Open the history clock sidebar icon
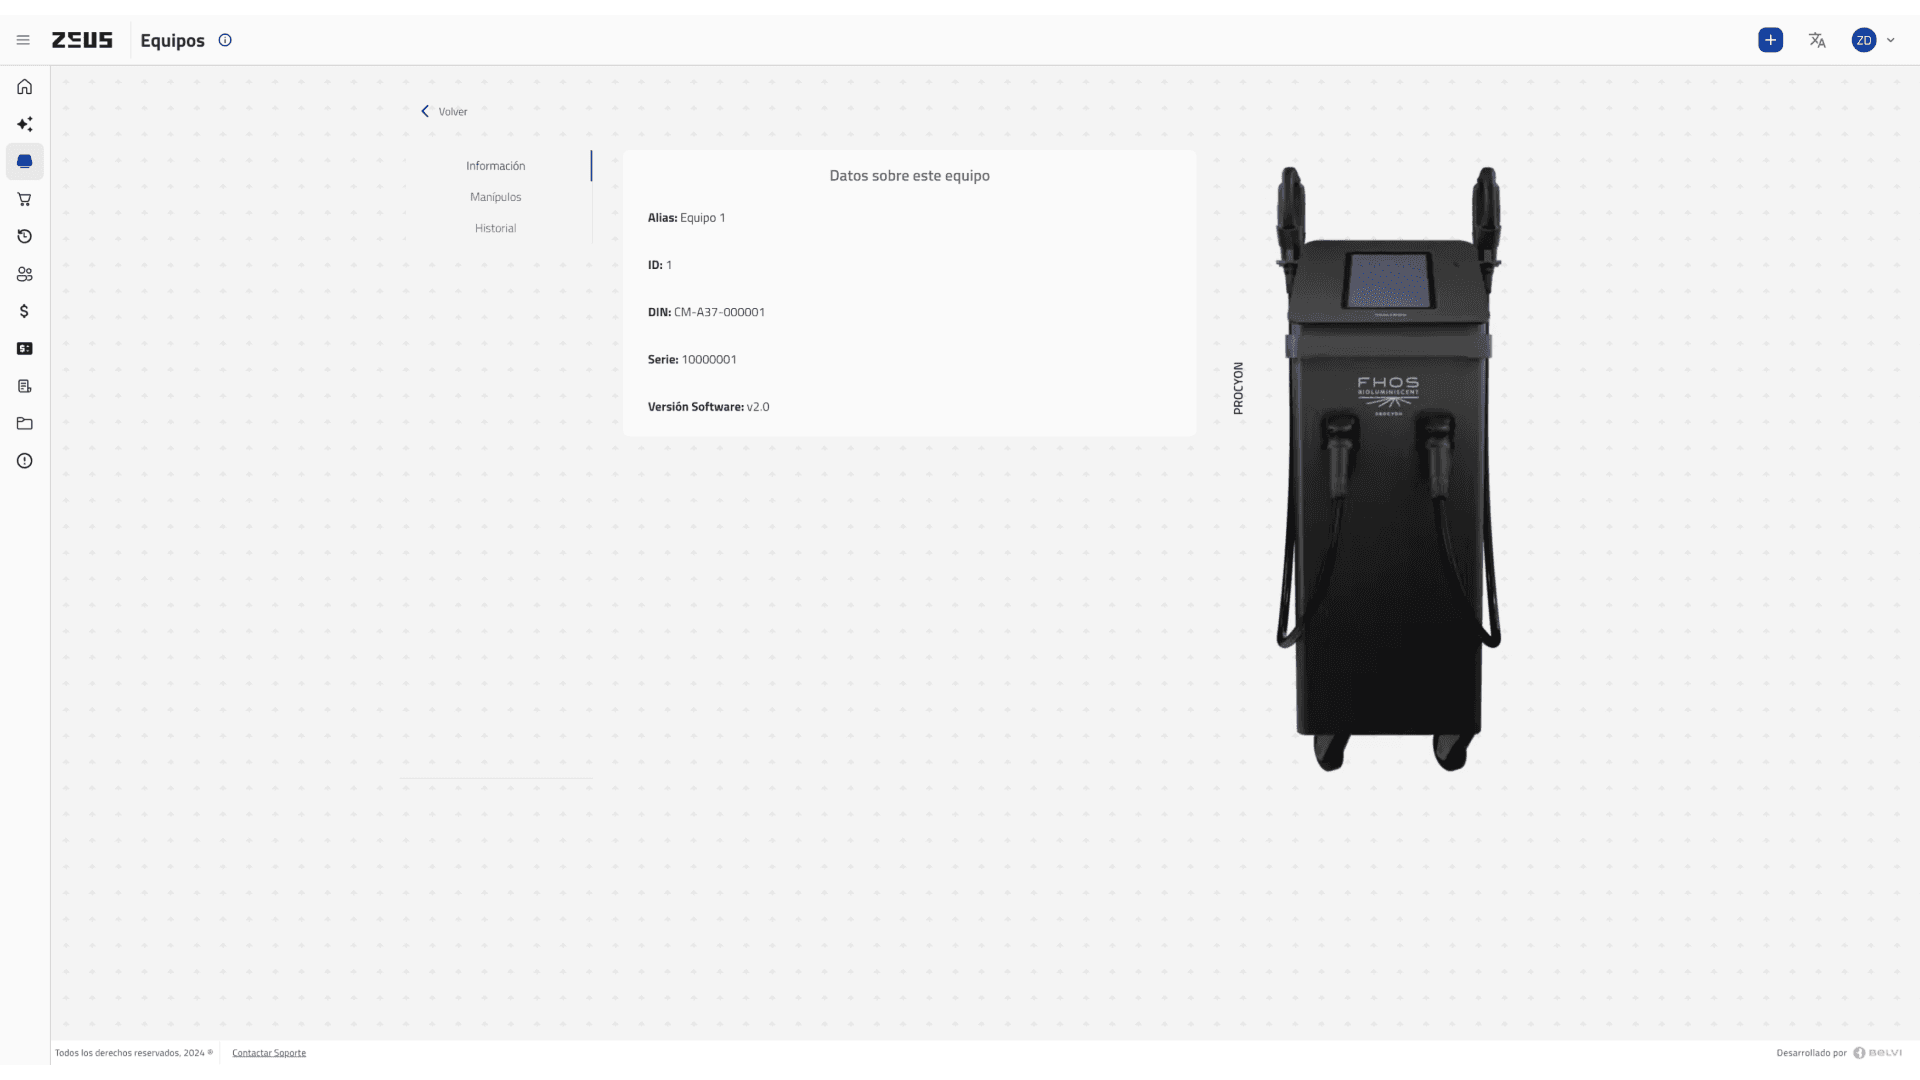The width and height of the screenshot is (1920, 1080). (x=25, y=236)
